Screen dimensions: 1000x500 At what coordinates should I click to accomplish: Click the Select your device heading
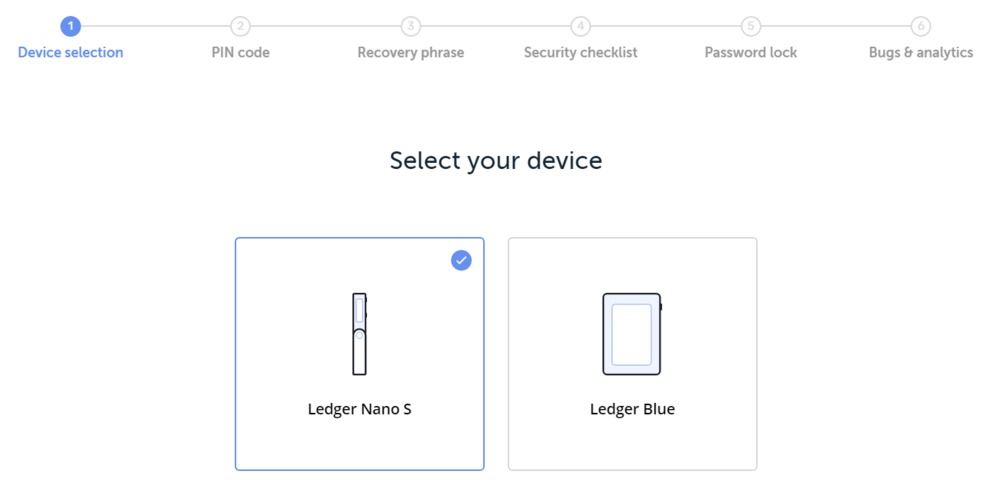pyautogui.click(x=496, y=161)
